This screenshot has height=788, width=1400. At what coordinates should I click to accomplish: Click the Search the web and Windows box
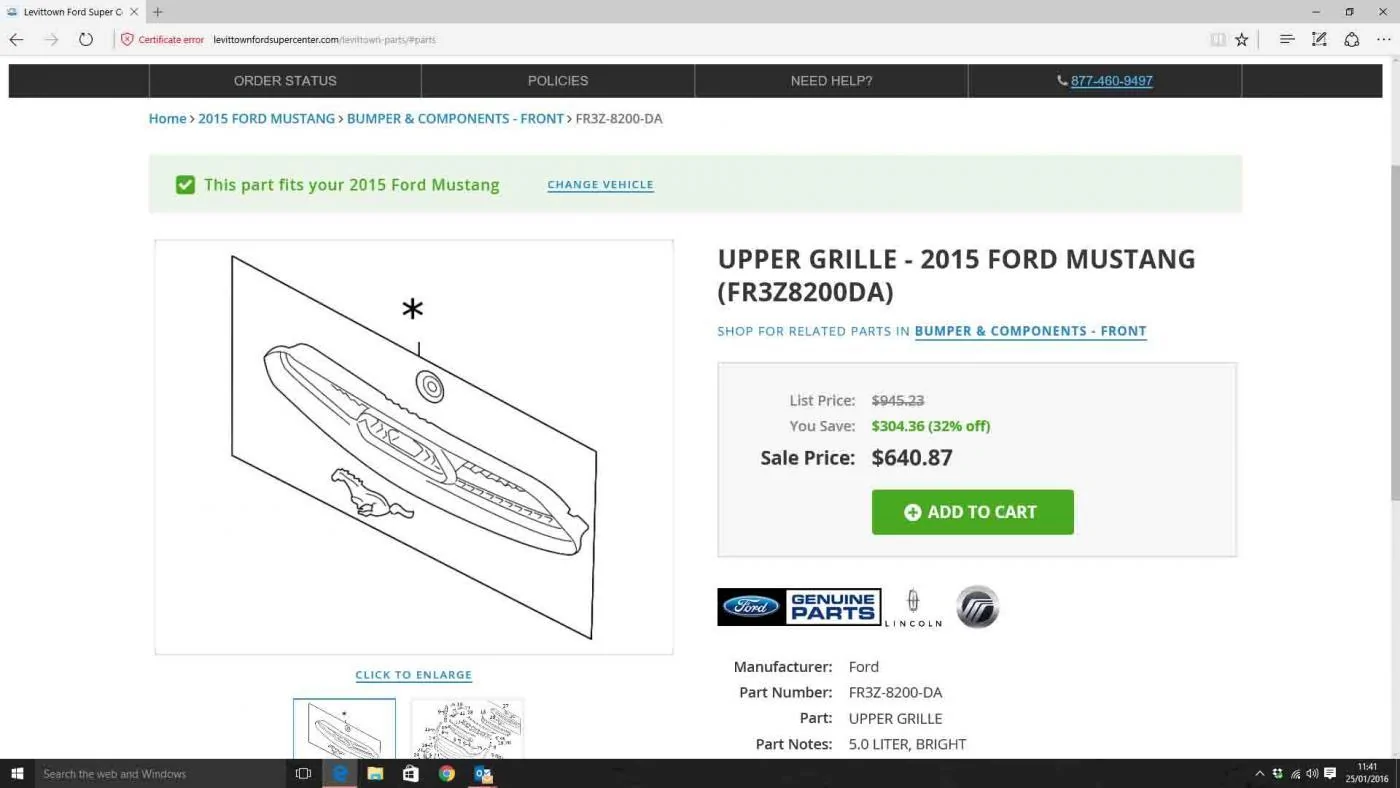[x=160, y=773]
